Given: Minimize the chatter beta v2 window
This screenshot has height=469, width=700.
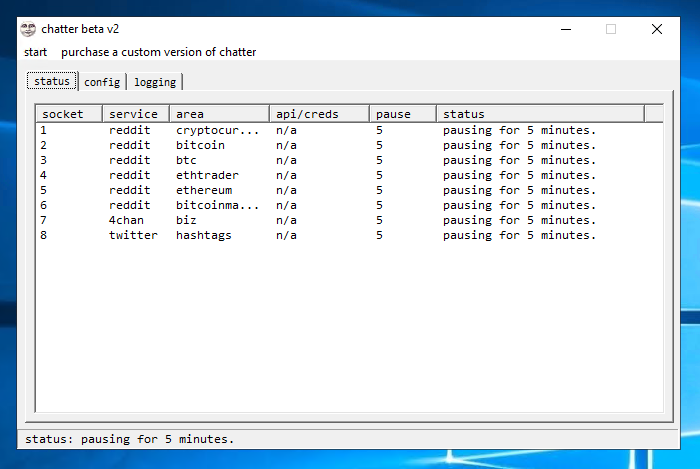Looking at the screenshot, I should [566, 29].
